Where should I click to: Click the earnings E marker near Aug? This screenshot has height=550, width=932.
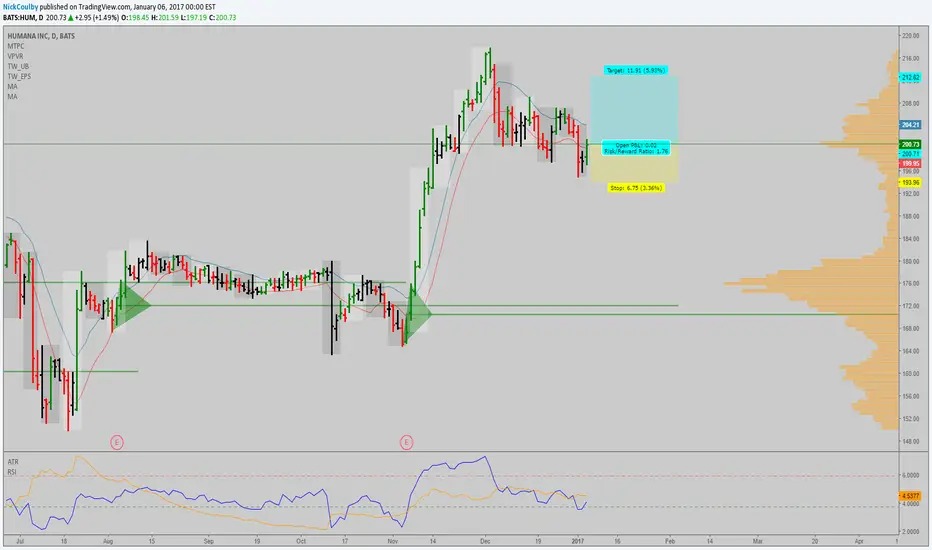click(x=117, y=442)
